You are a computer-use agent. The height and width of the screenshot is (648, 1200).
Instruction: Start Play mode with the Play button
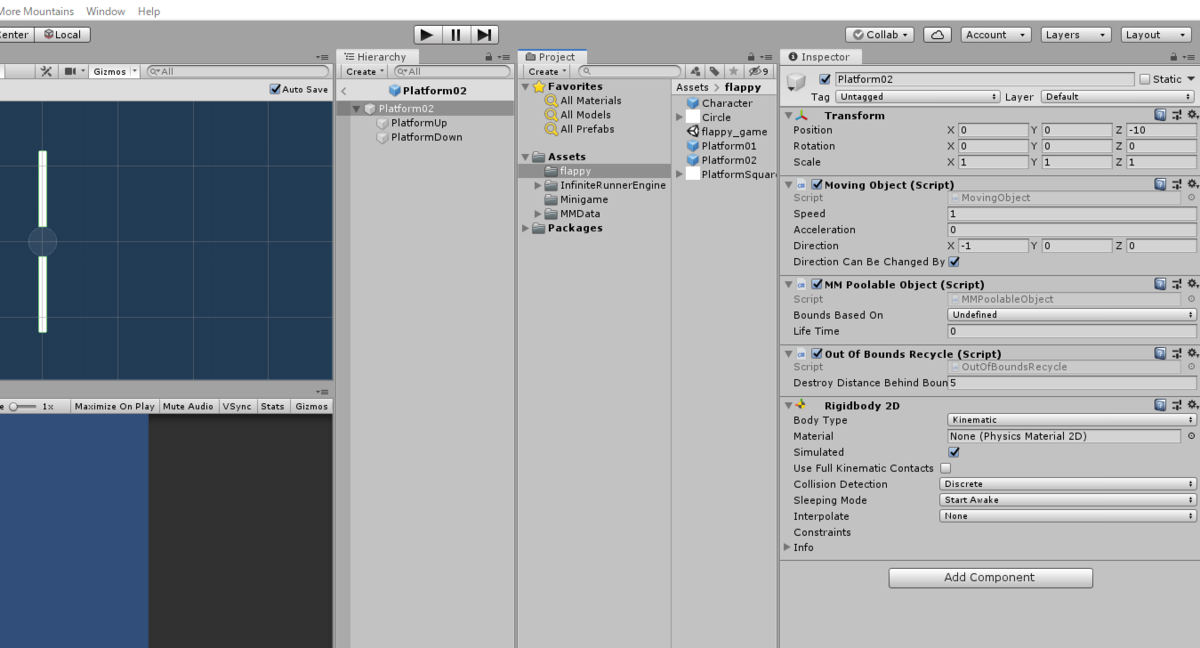[427, 35]
